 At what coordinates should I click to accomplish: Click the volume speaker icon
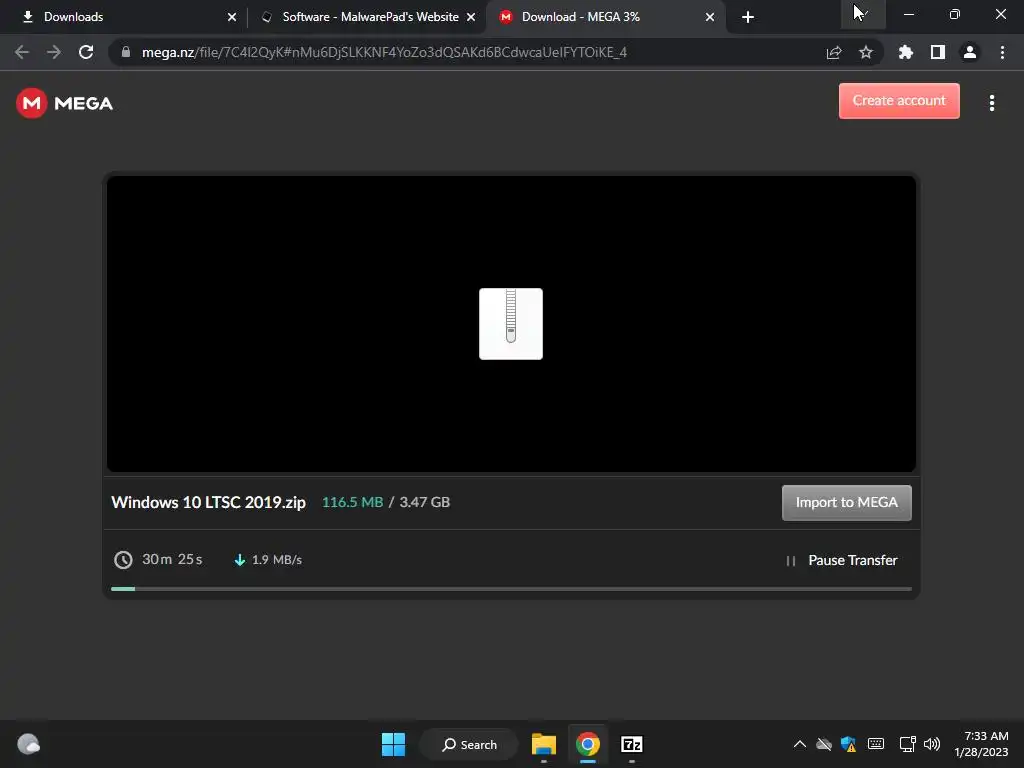[x=932, y=744]
